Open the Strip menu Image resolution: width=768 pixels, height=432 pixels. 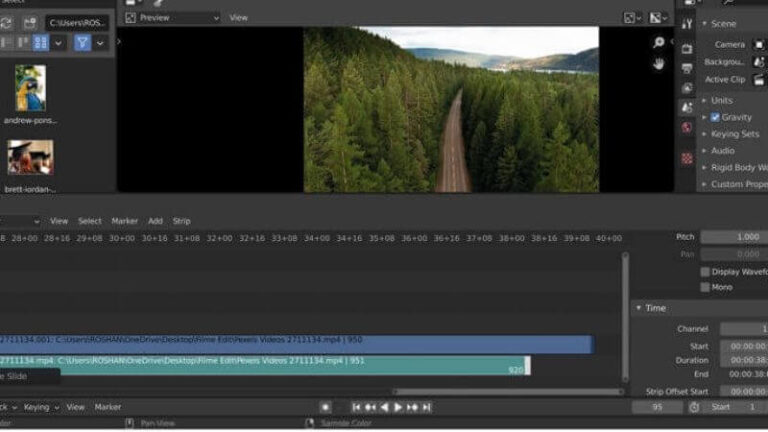click(181, 221)
